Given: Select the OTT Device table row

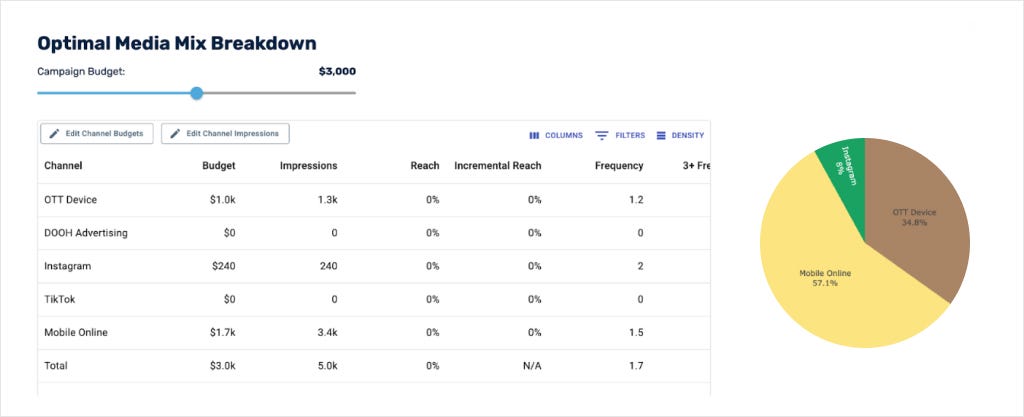Looking at the screenshot, I should [x=374, y=200].
